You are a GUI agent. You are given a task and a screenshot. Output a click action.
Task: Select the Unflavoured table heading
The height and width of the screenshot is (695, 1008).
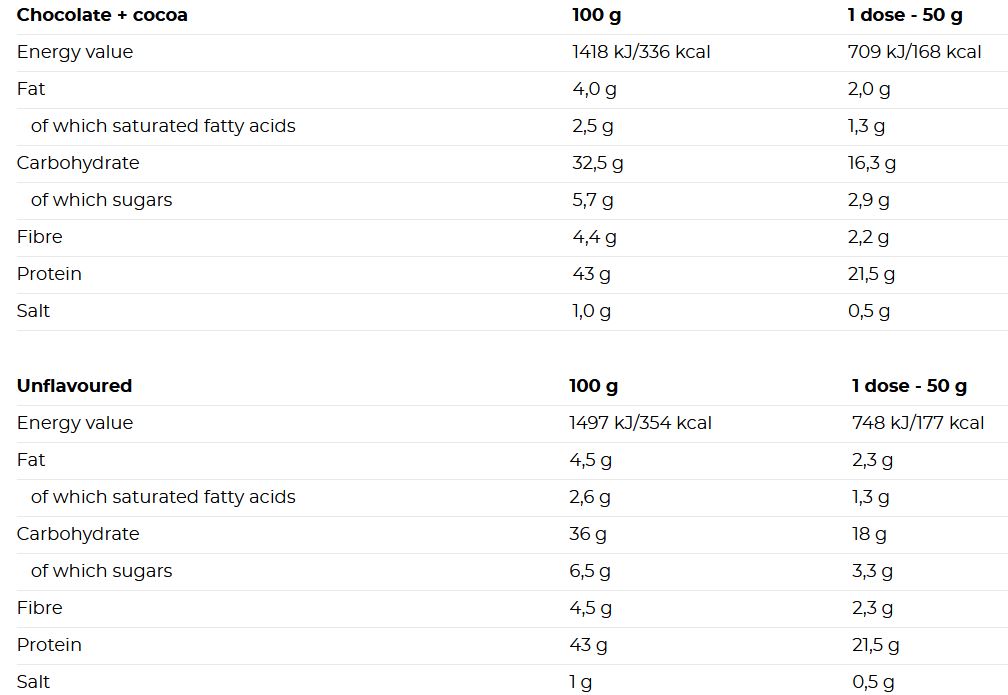tap(75, 386)
